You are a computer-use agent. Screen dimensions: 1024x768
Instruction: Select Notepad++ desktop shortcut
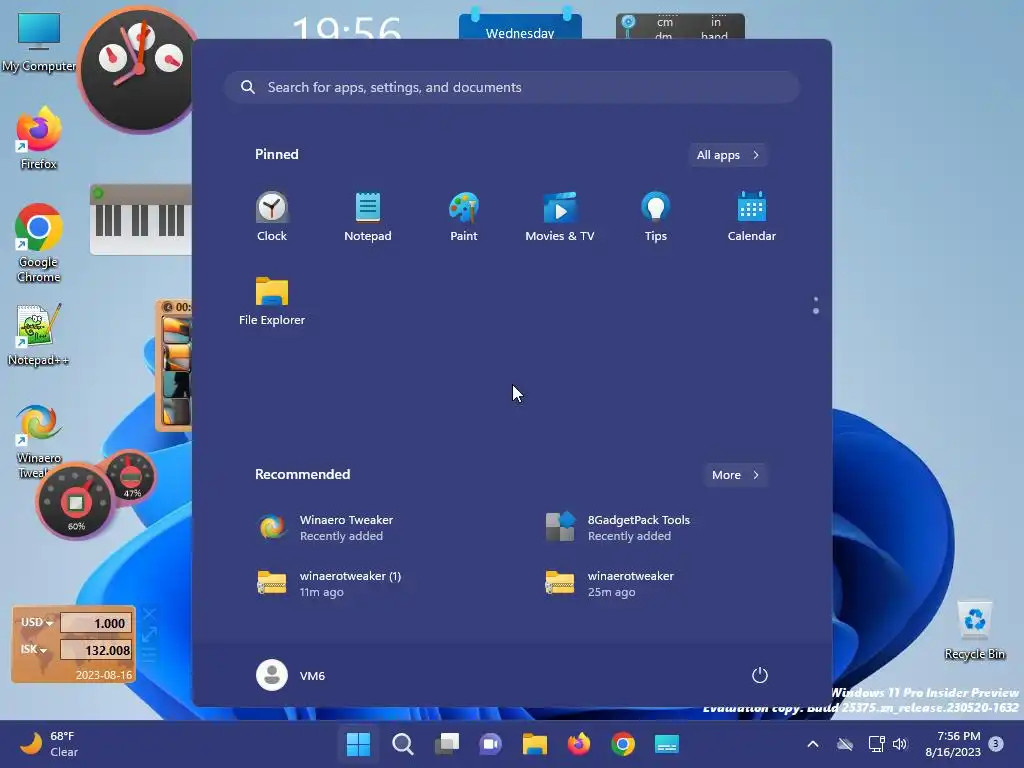[x=38, y=334]
